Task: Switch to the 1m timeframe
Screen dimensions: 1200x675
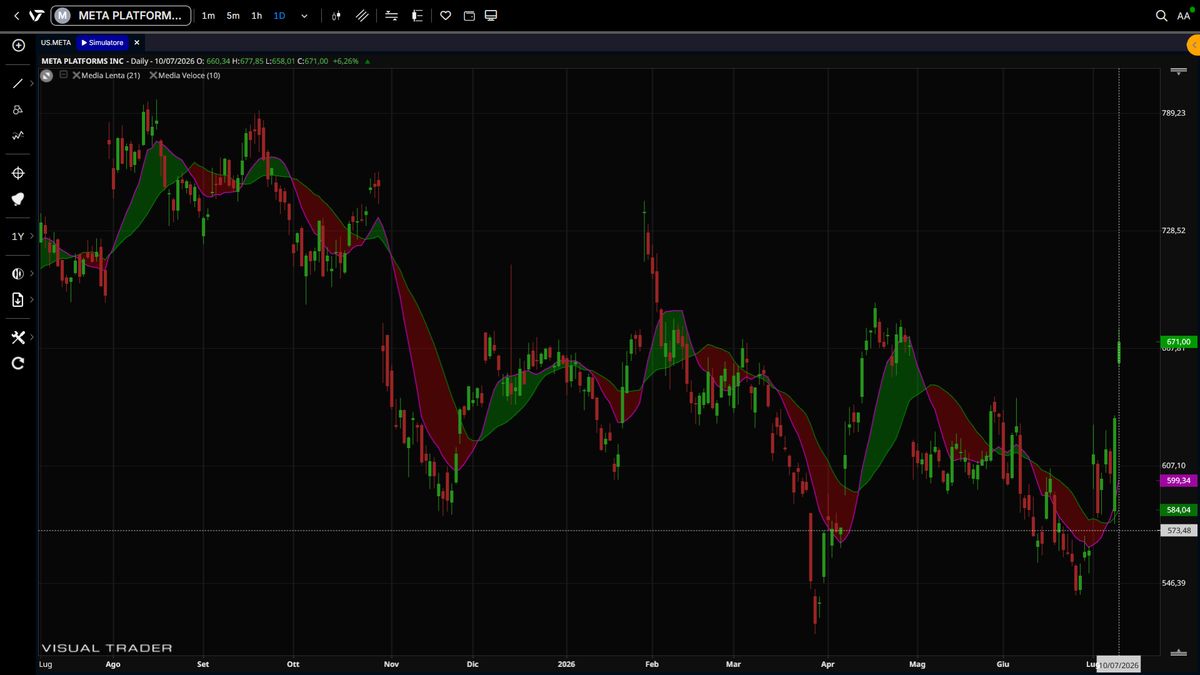Action: [208, 16]
